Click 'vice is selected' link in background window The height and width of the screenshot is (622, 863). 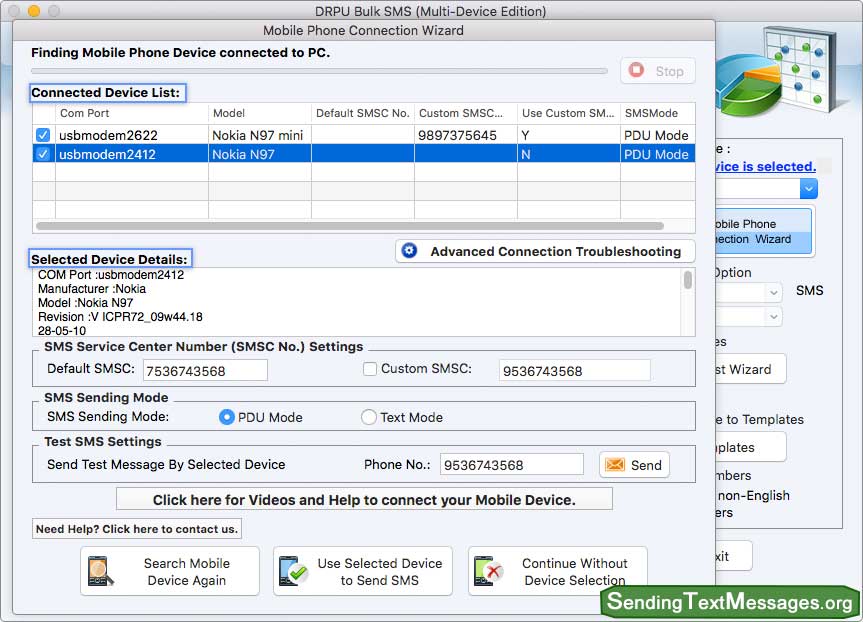(x=765, y=166)
